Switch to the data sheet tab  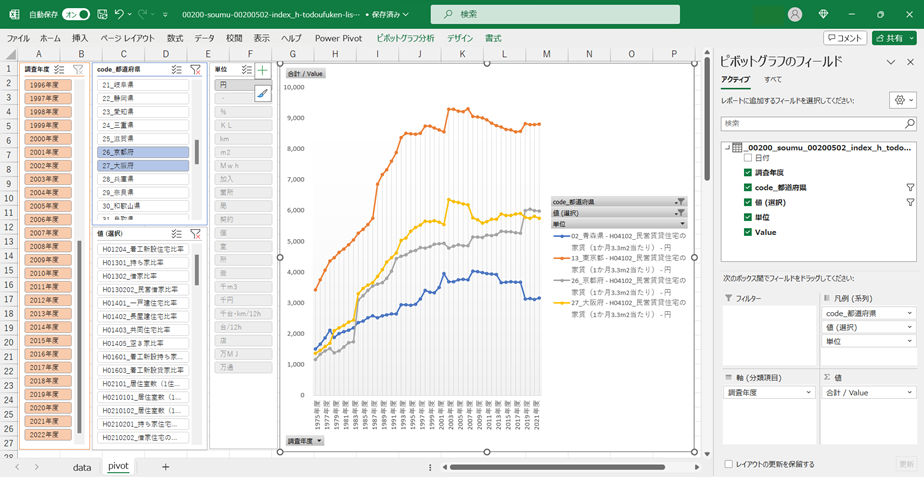82,466
